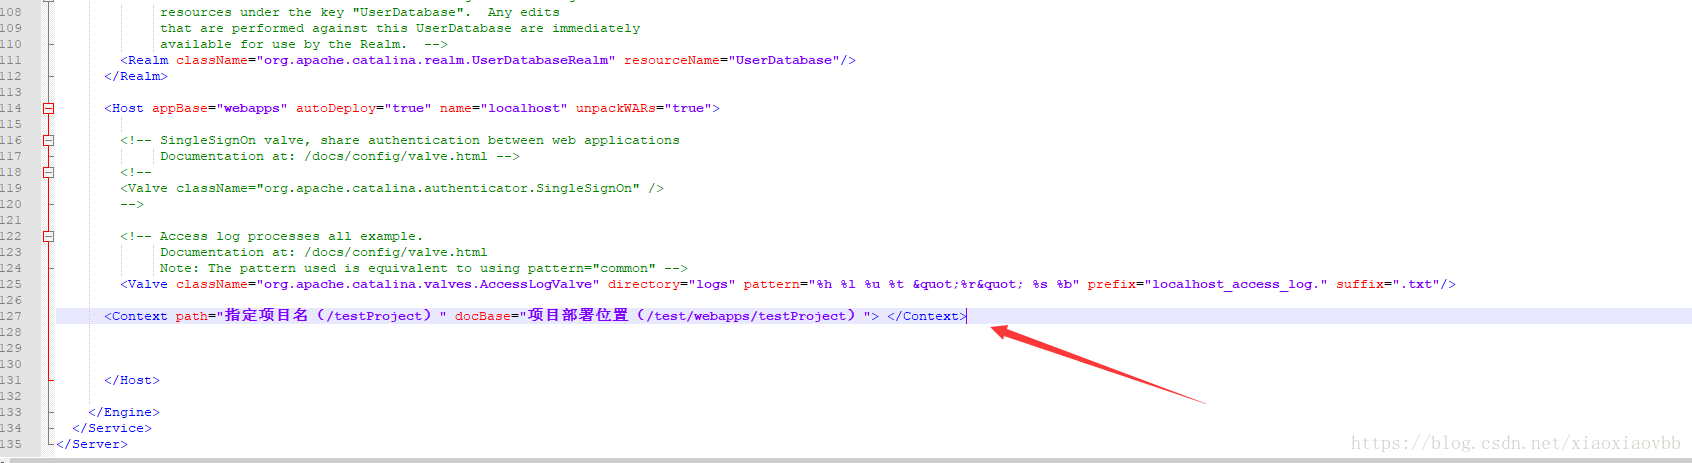Click the standalone "-->" comment terminator line

coord(132,204)
